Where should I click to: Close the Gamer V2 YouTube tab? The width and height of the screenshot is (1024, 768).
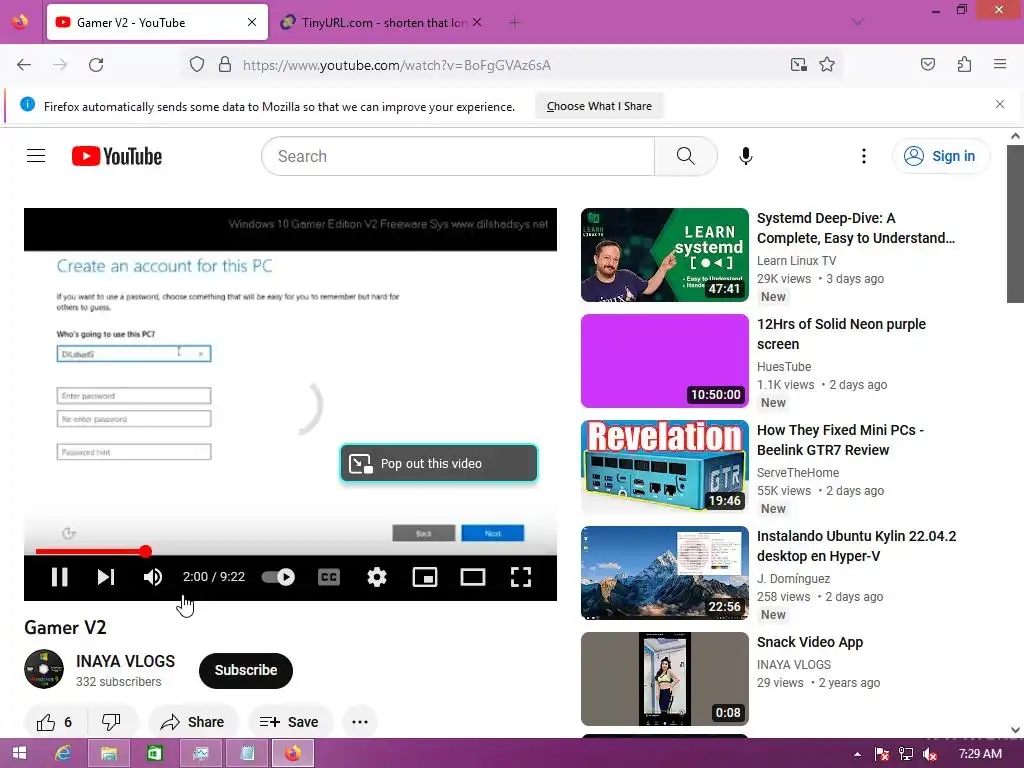[x=252, y=22]
